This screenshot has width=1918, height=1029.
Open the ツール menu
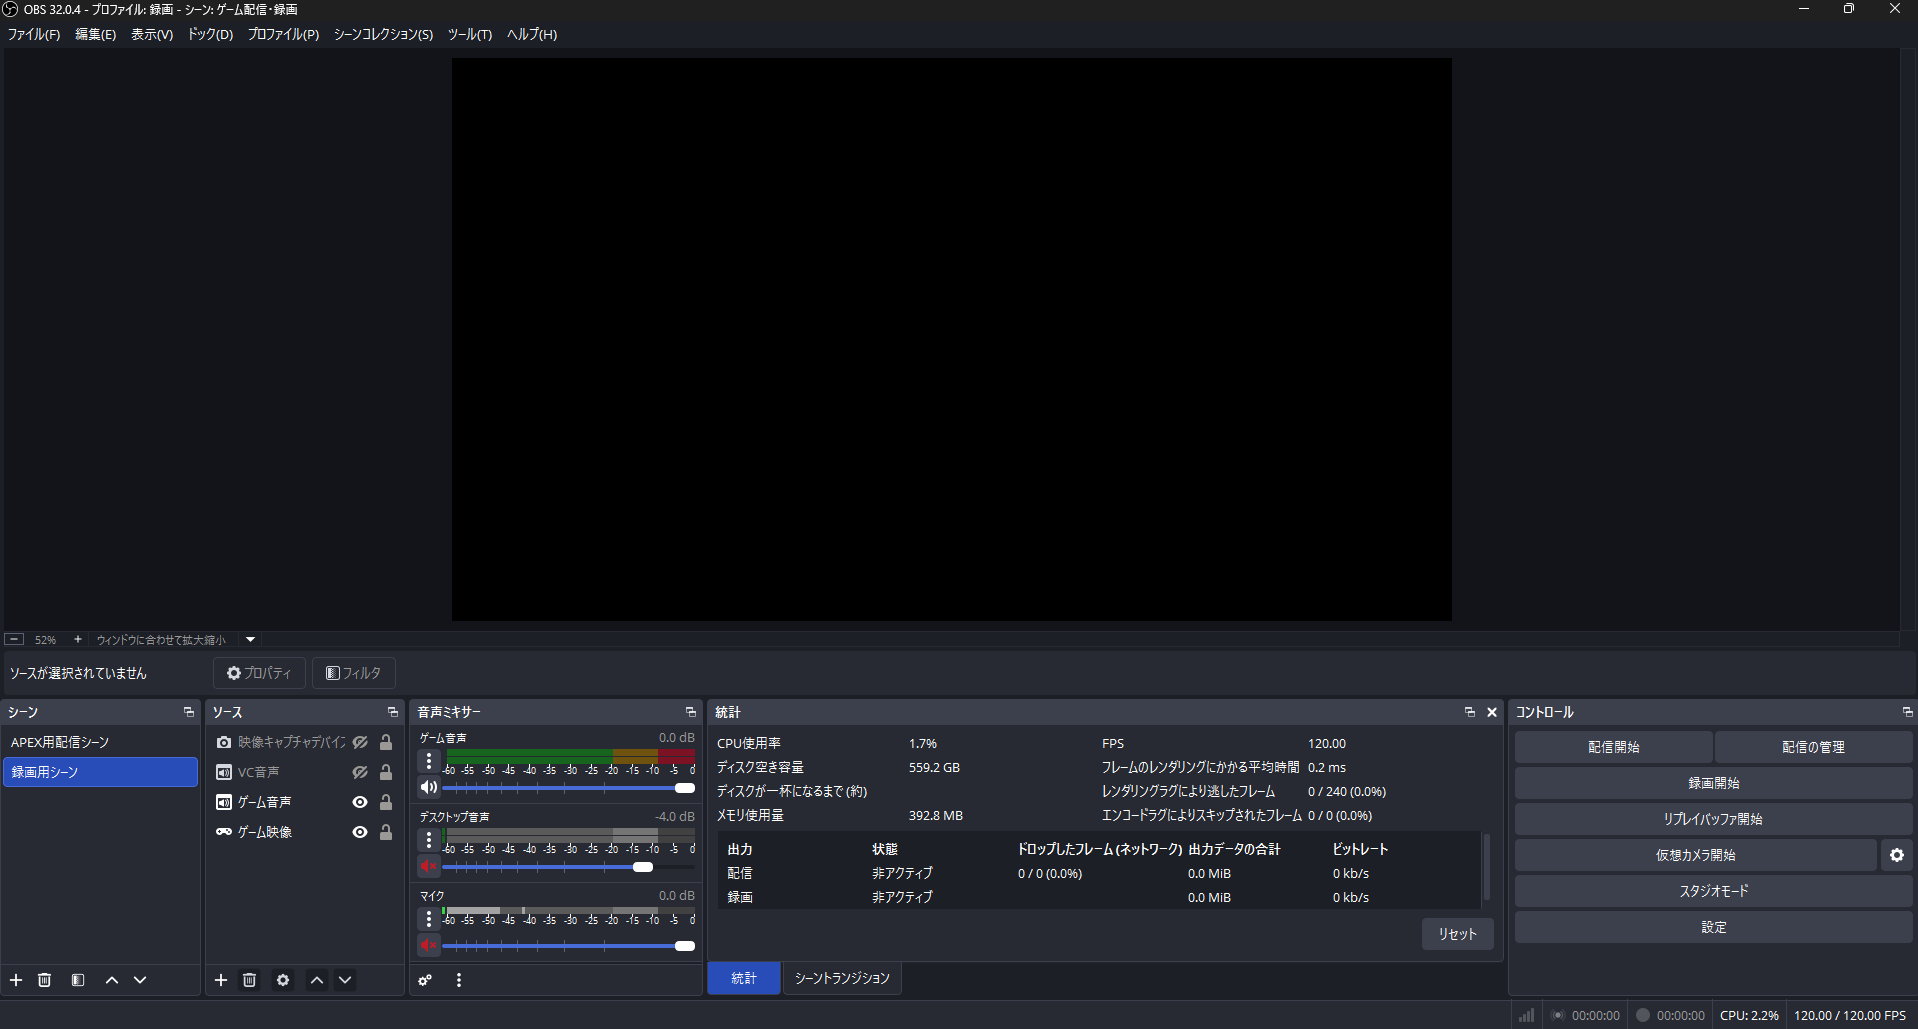coord(468,33)
